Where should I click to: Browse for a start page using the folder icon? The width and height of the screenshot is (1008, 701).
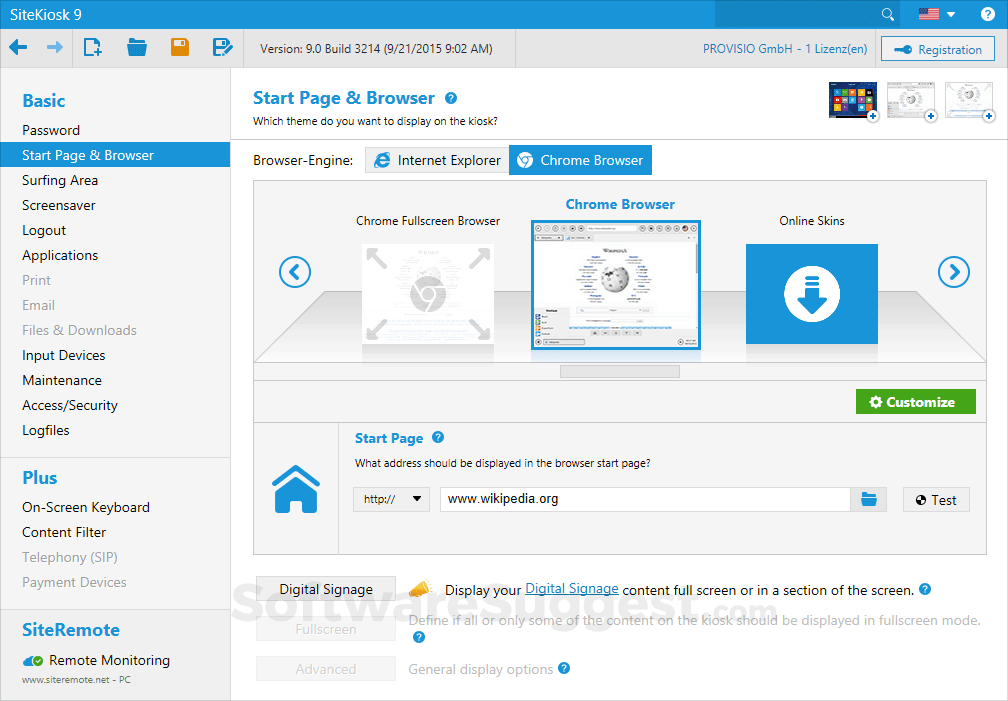(x=868, y=498)
